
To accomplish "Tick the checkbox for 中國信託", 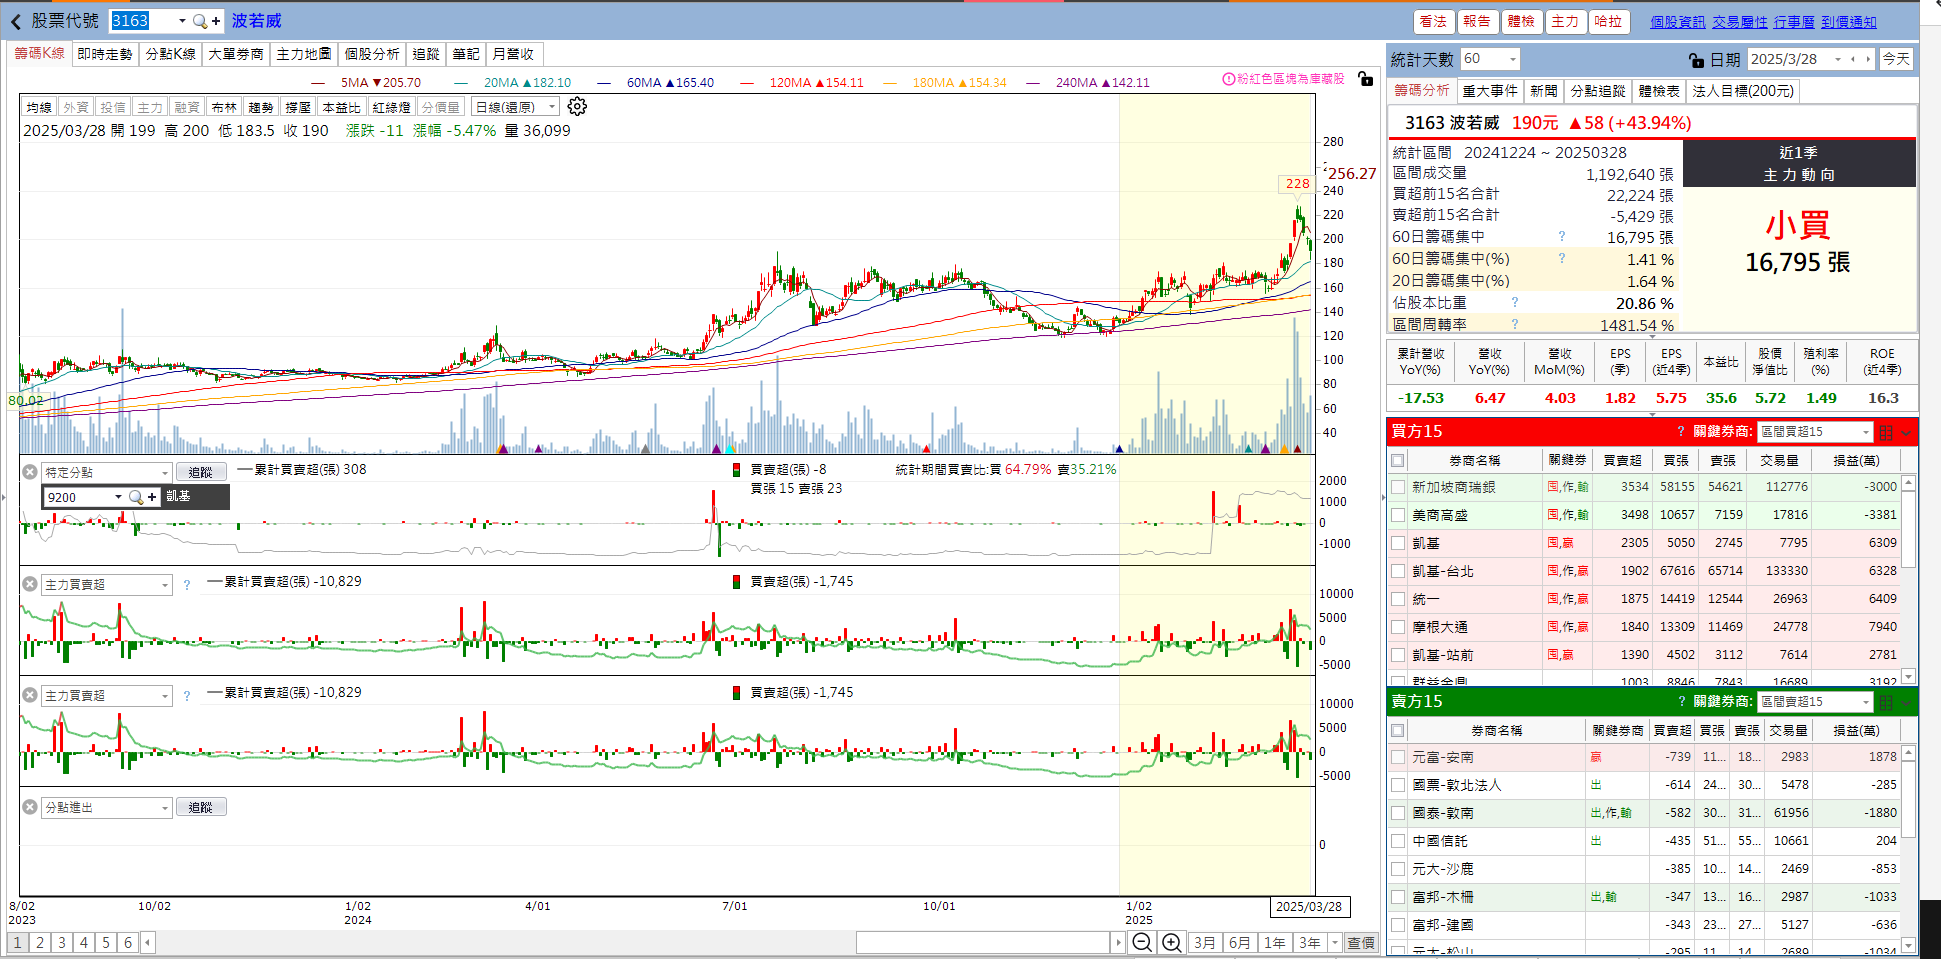I will pos(1398,841).
